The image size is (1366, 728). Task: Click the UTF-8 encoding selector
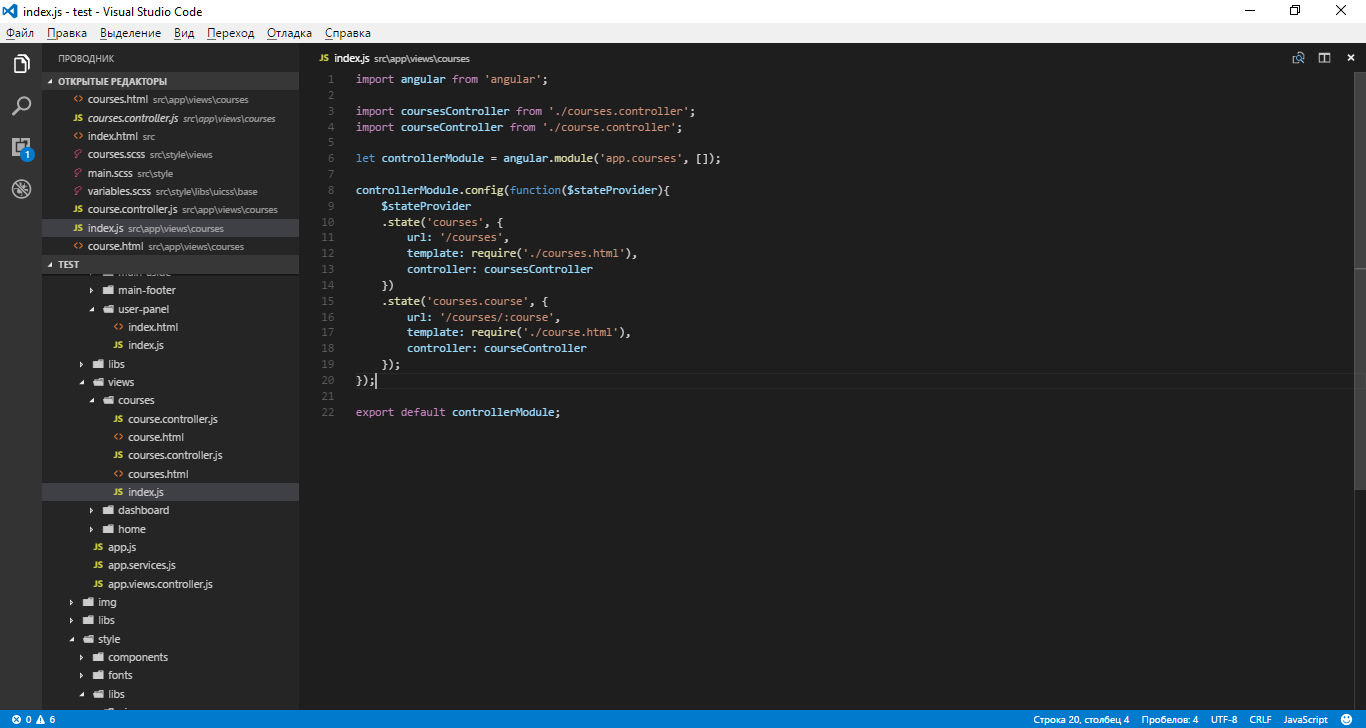tap(1223, 719)
